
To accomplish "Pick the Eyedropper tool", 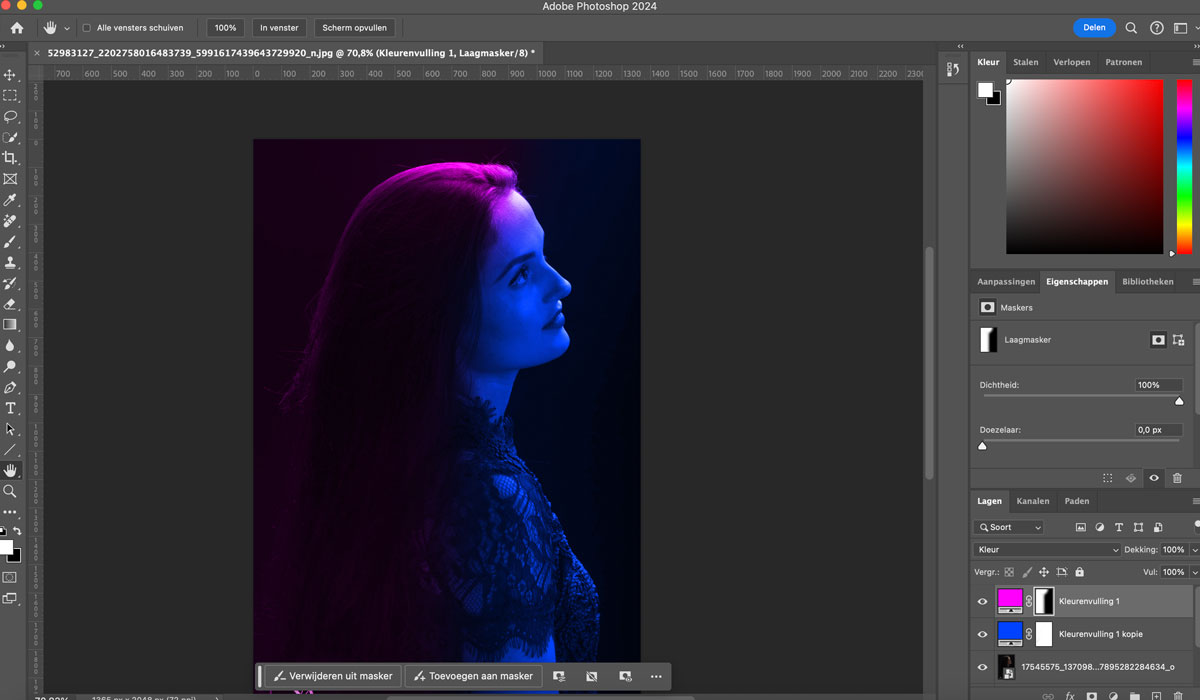I will [x=10, y=200].
